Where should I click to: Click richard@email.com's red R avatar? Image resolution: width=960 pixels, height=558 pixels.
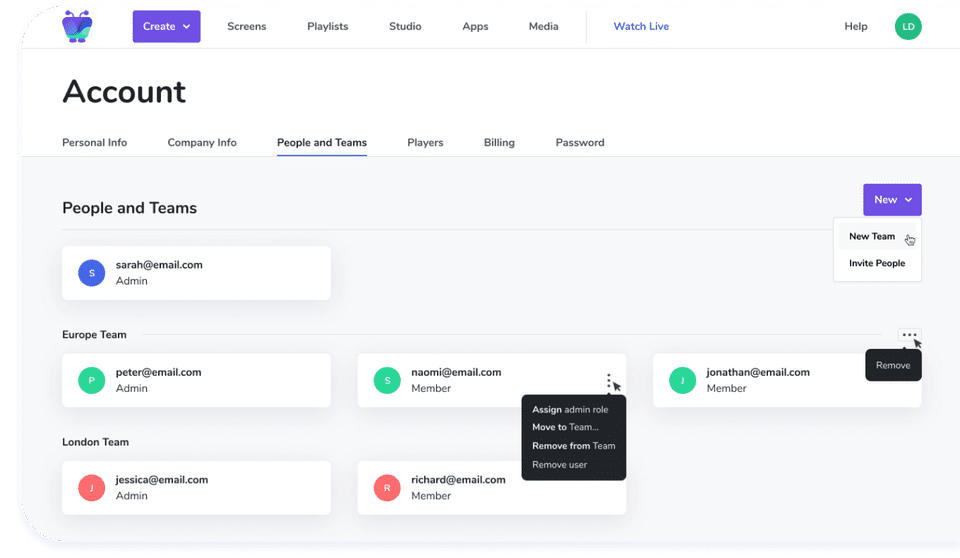[387, 488]
